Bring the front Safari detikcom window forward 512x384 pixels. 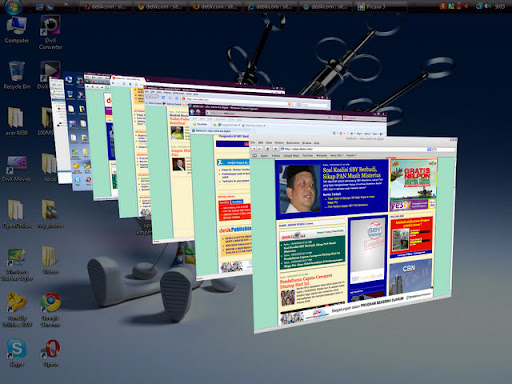pos(353,233)
